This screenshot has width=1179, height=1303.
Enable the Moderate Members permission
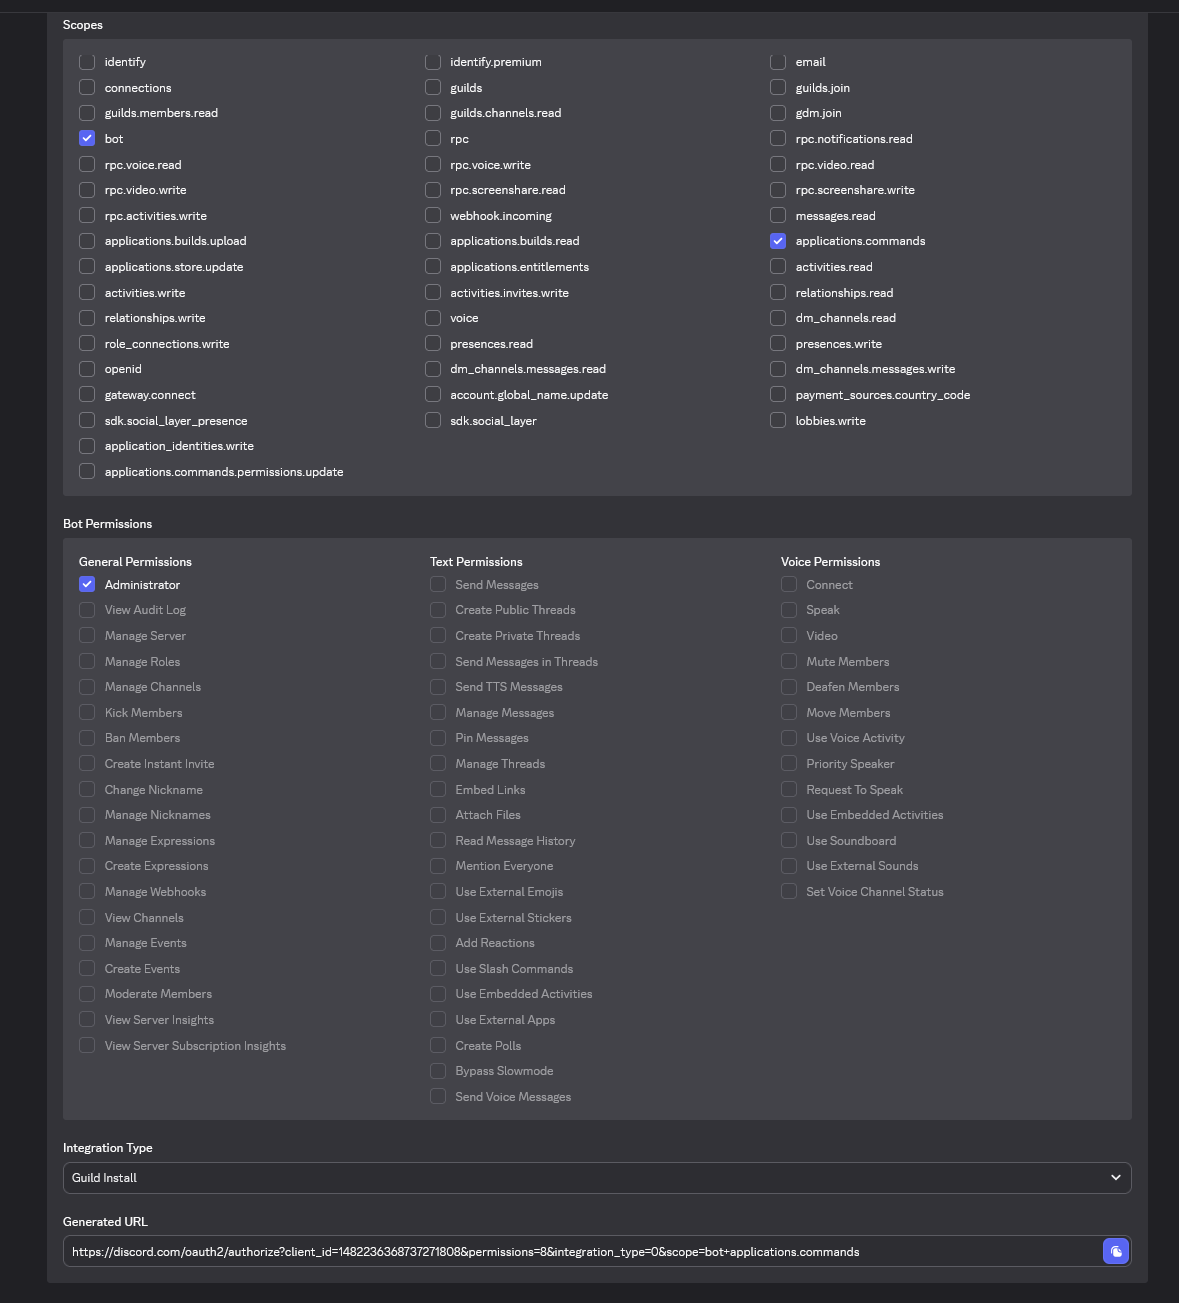(x=87, y=993)
